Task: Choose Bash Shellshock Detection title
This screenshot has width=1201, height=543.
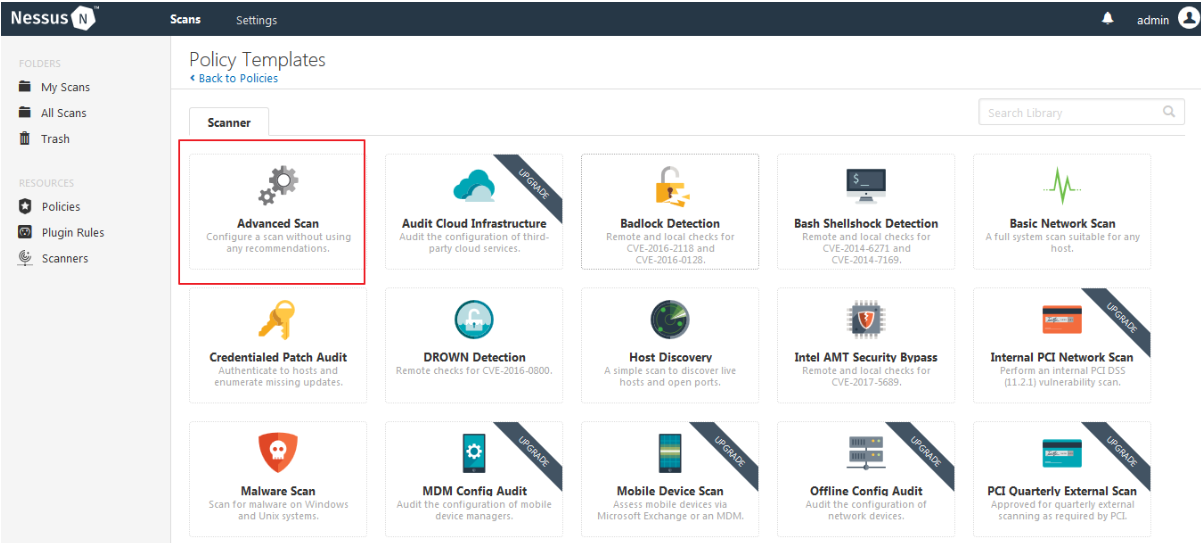Action: tap(866, 224)
